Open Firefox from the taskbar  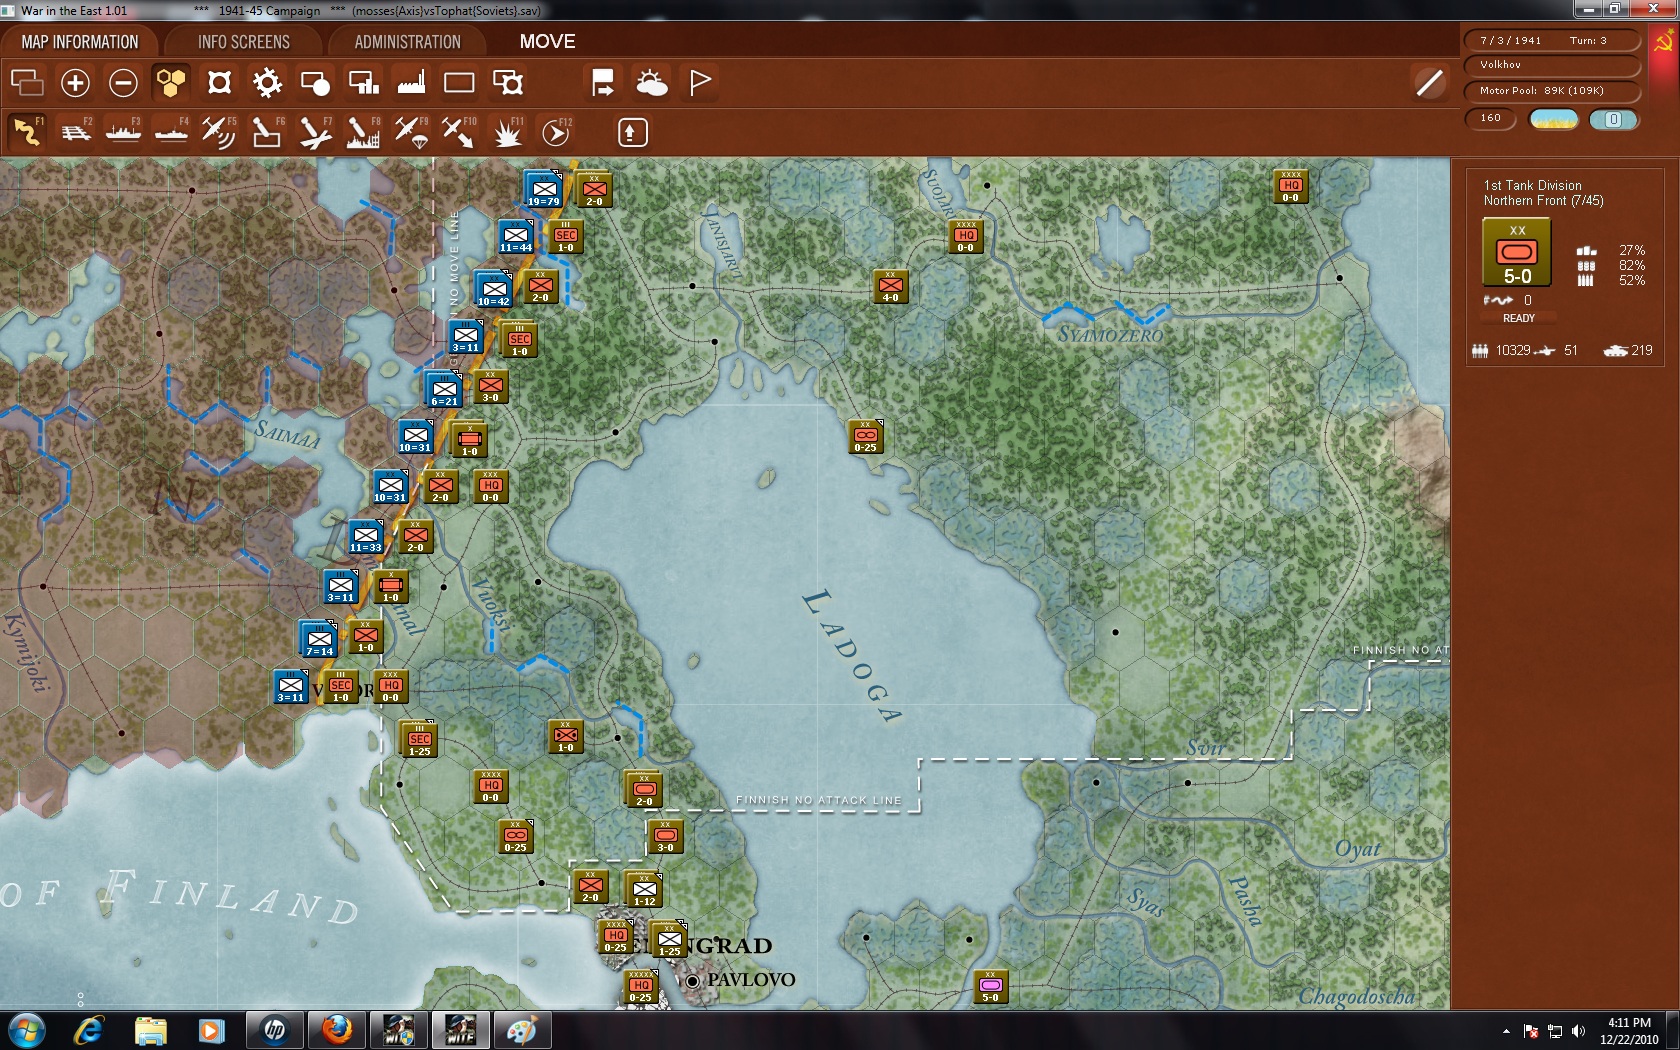pyautogui.click(x=336, y=1030)
